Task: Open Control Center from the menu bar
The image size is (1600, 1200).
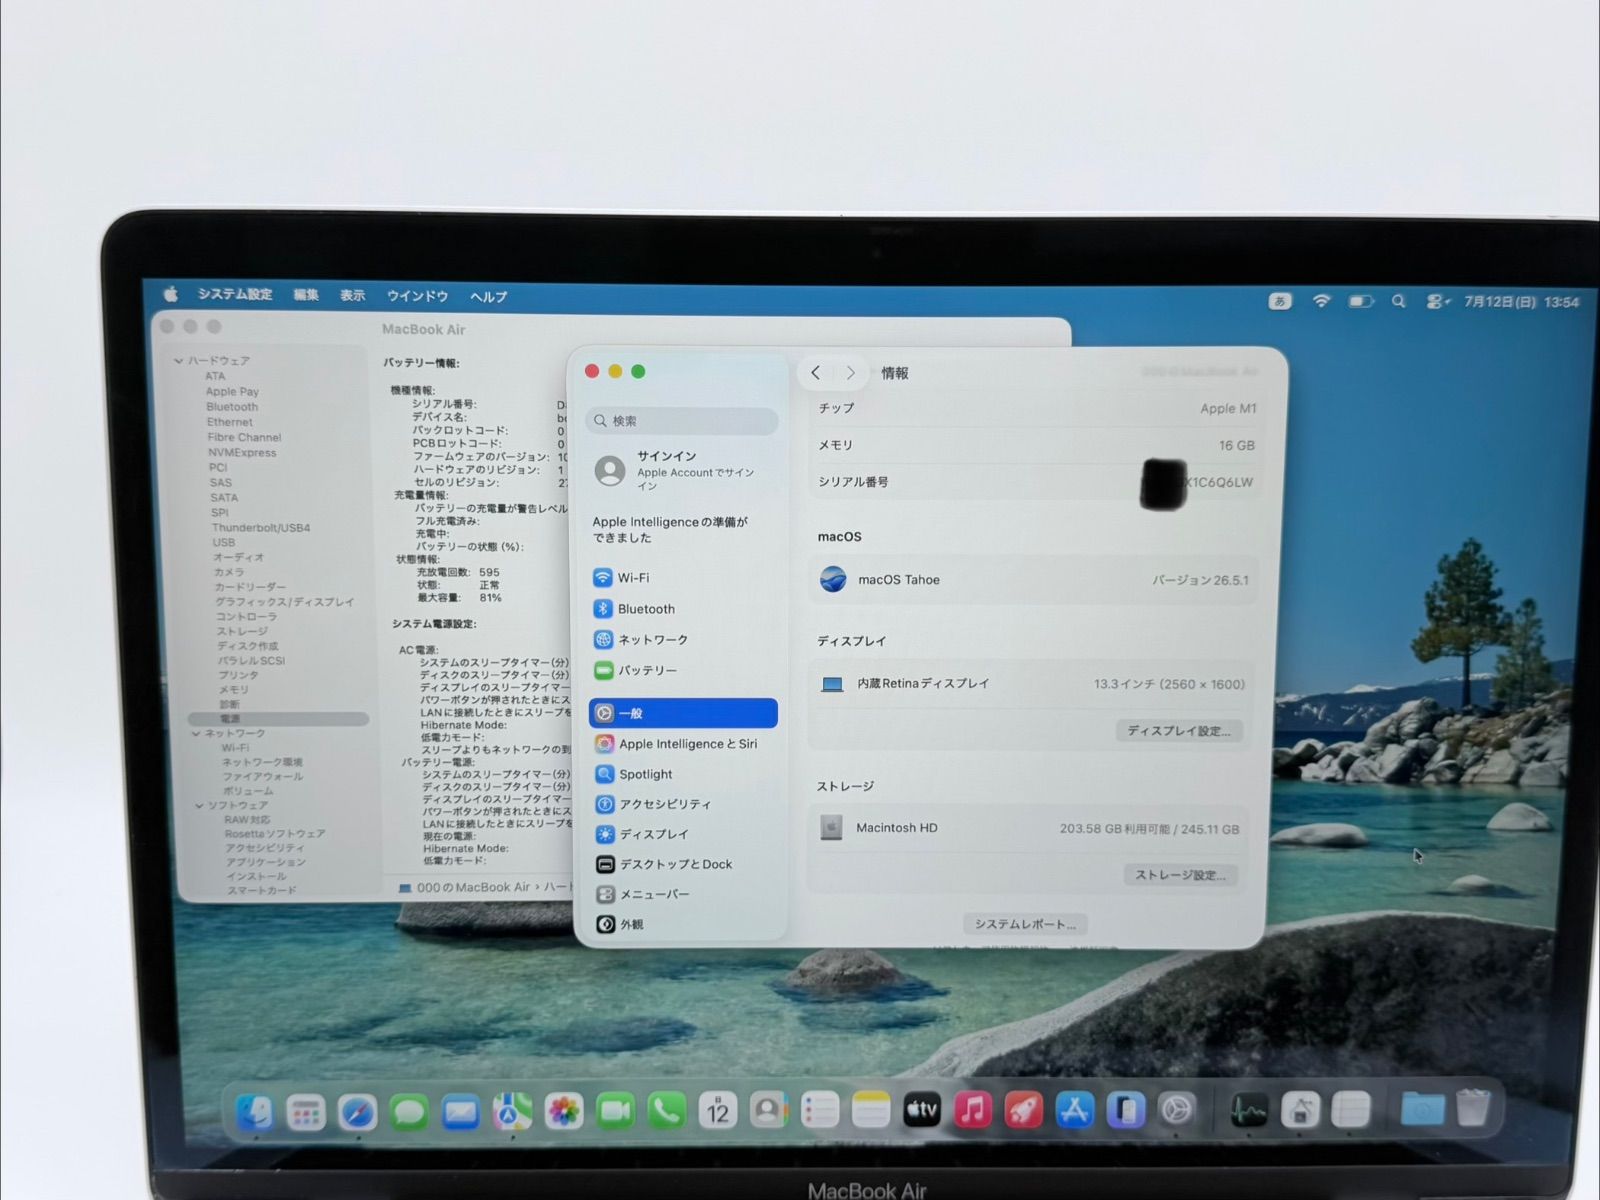Action: tap(1436, 301)
